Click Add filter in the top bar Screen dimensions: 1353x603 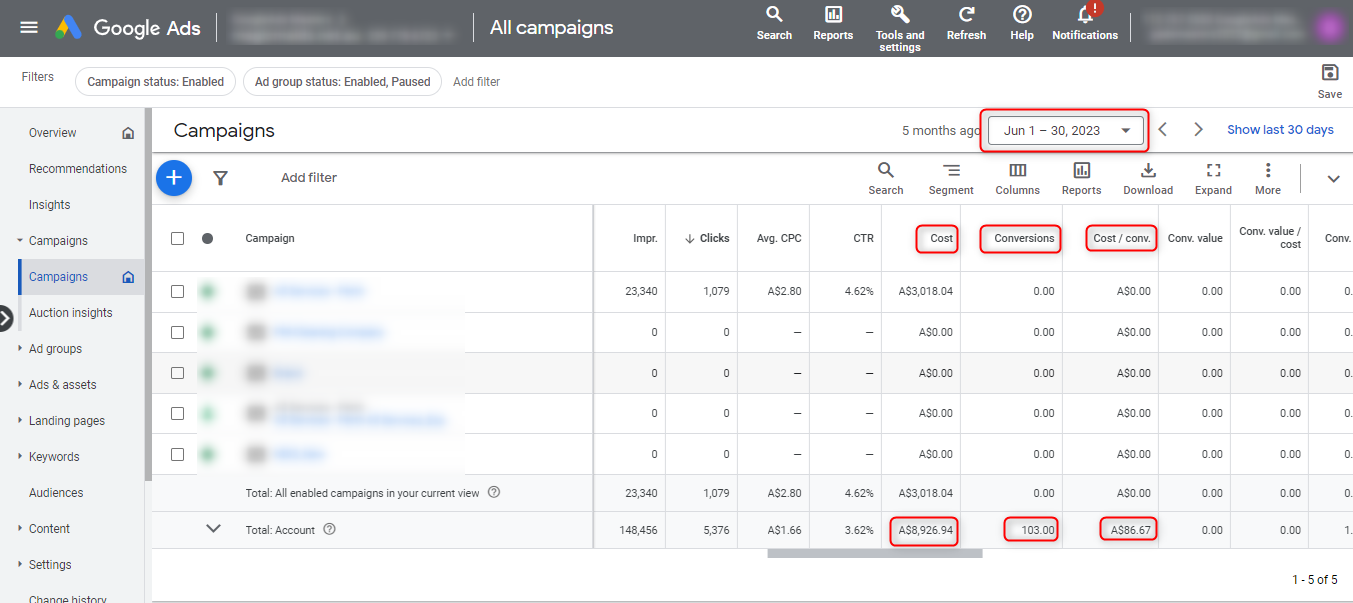click(476, 82)
